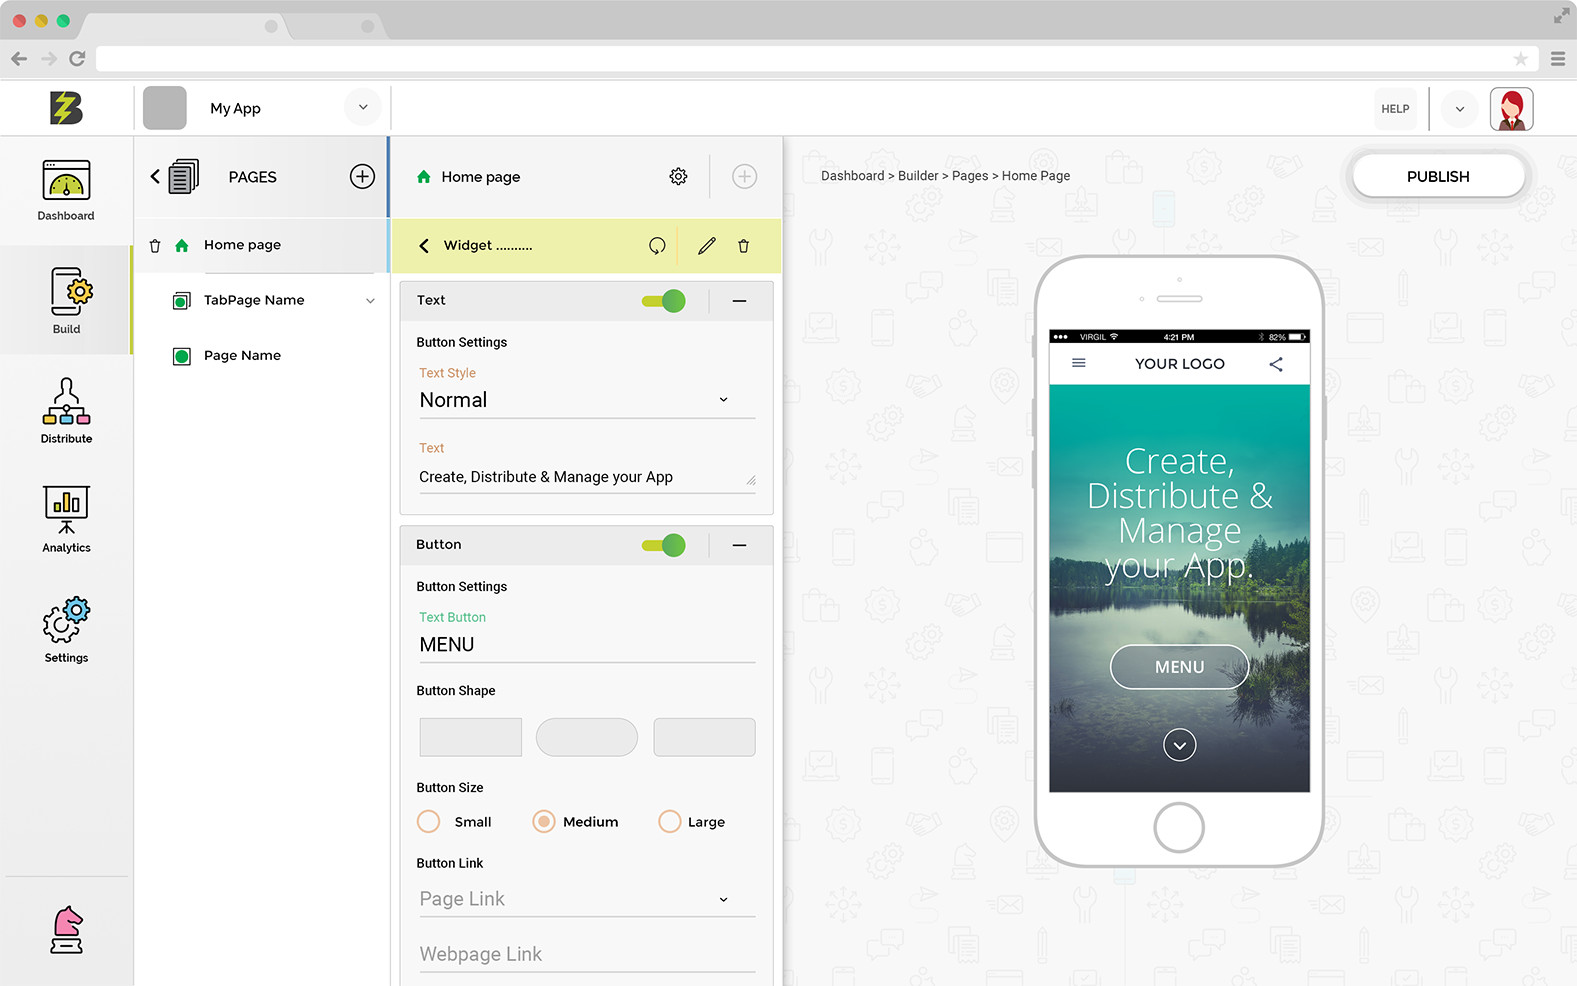
Task: Go back from the Widget header
Action: click(x=424, y=246)
